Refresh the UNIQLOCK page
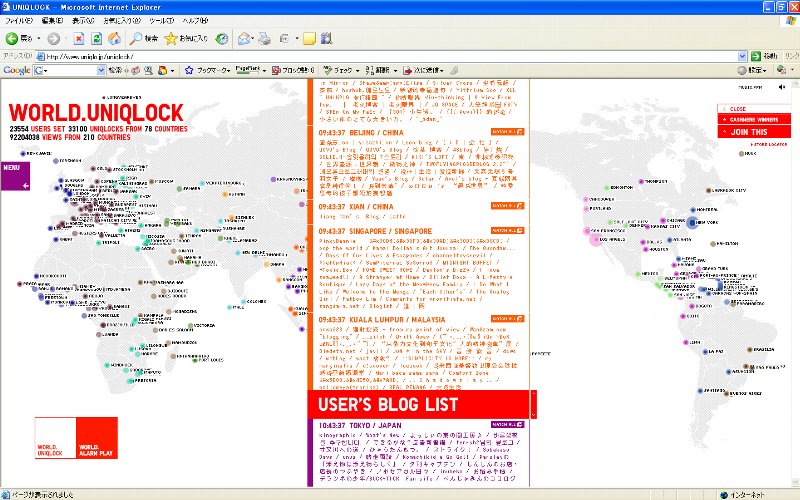This screenshot has height=500, width=800. [x=96, y=38]
